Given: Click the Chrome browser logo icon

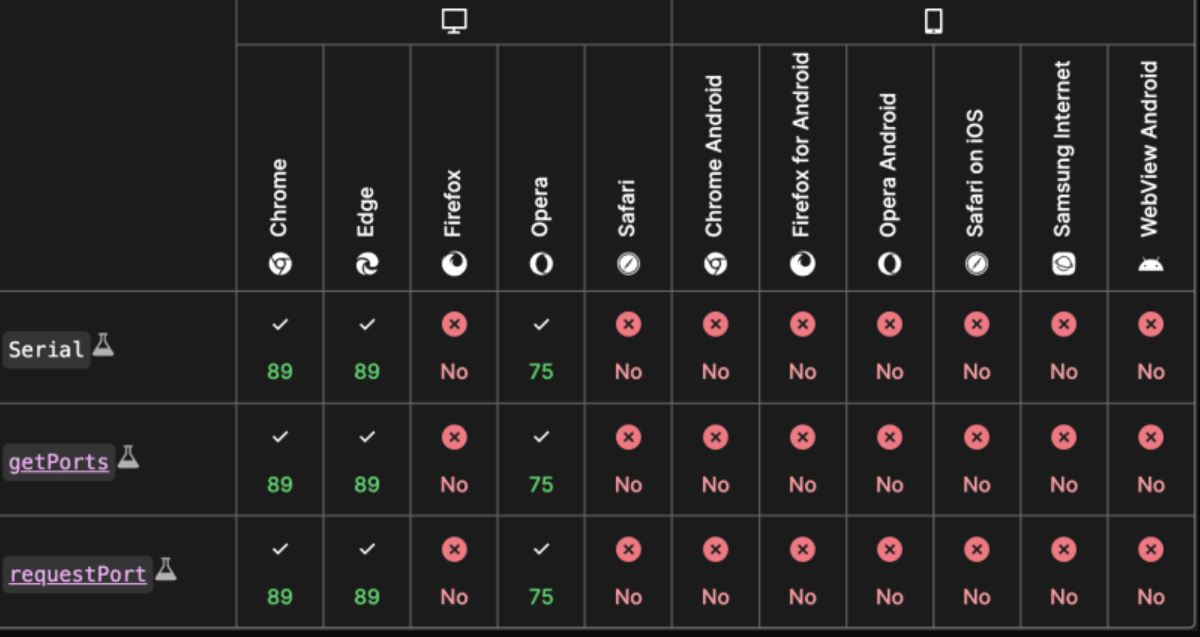Looking at the screenshot, I should (x=280, y=264).
